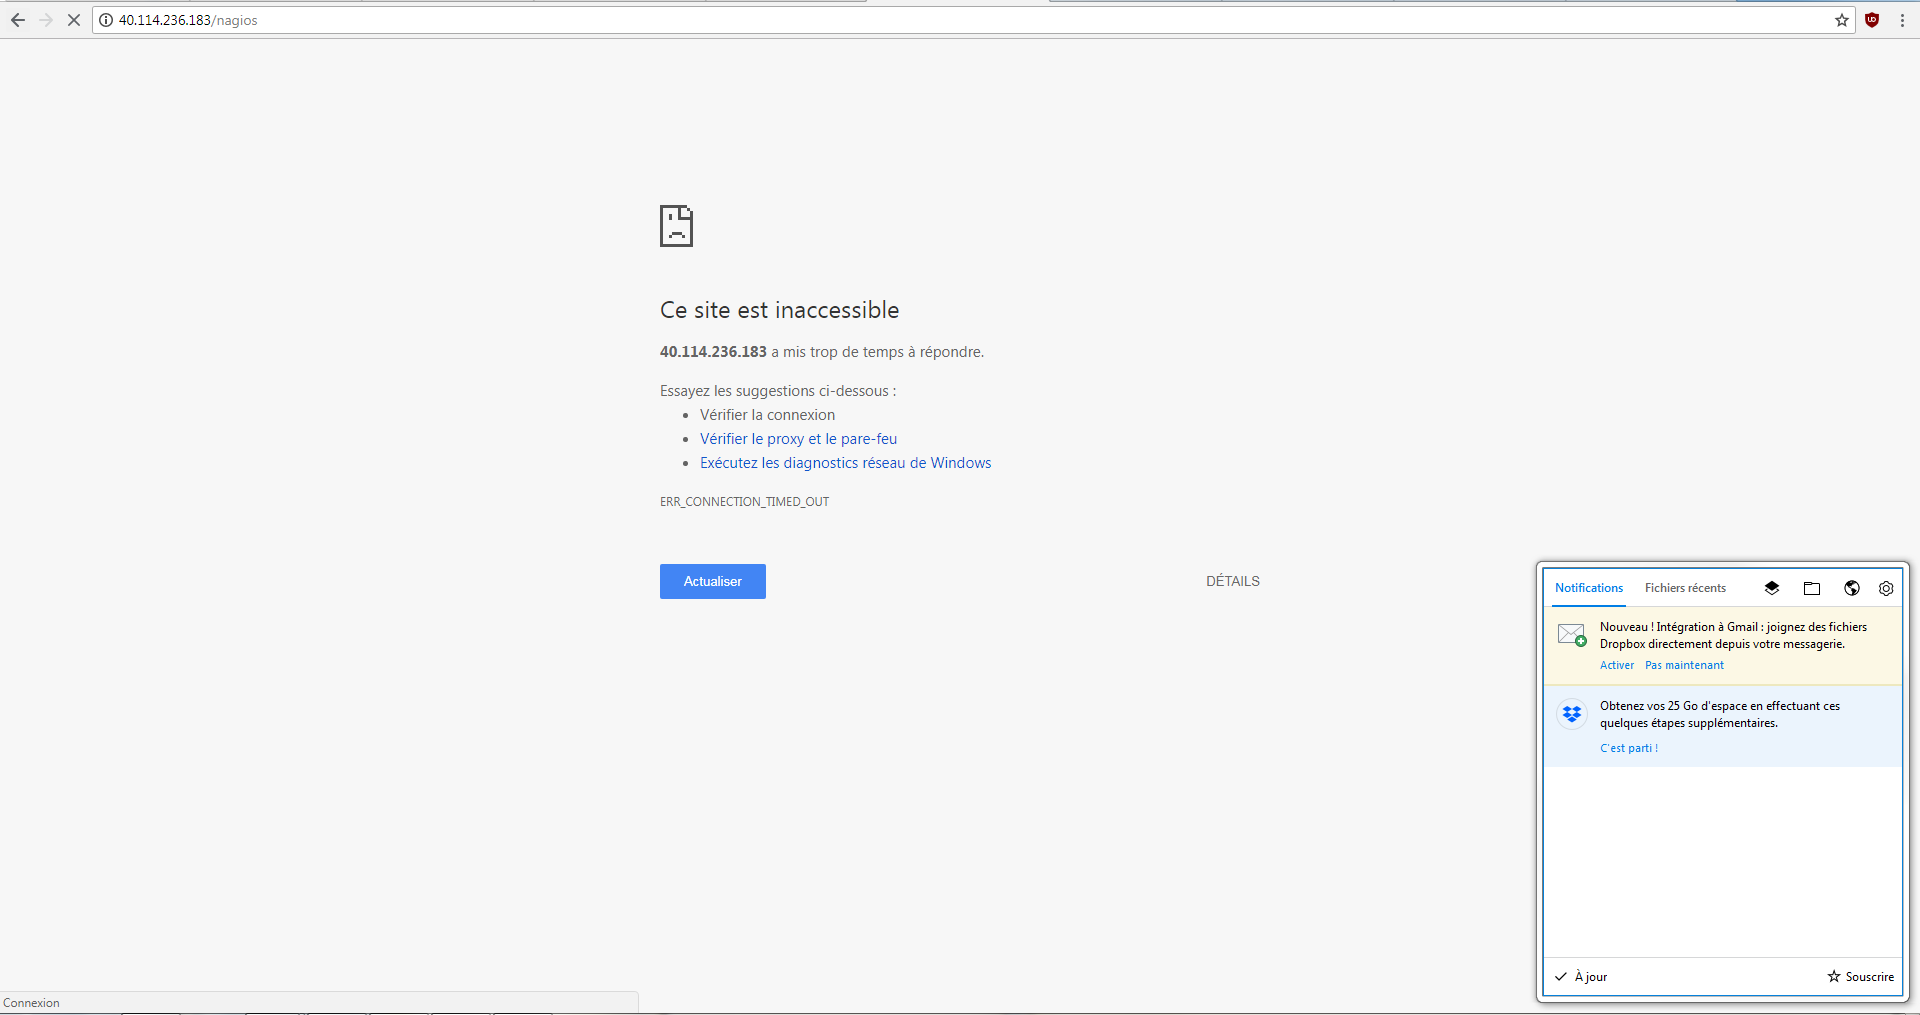1920x1015 pixels.
Task: Bookmark this page with the star icon
Action: pyautogui.click(x=1841, y=20)
